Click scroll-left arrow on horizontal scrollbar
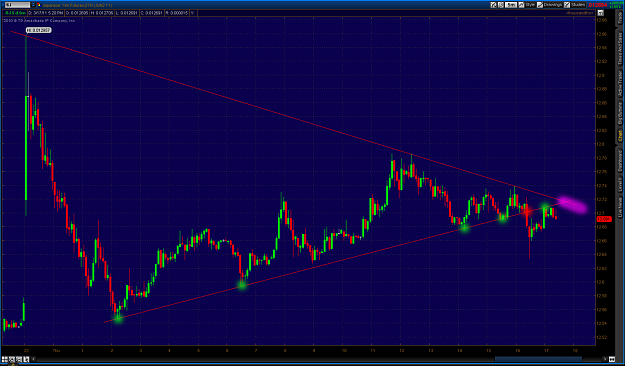 [x=33, y=359]
